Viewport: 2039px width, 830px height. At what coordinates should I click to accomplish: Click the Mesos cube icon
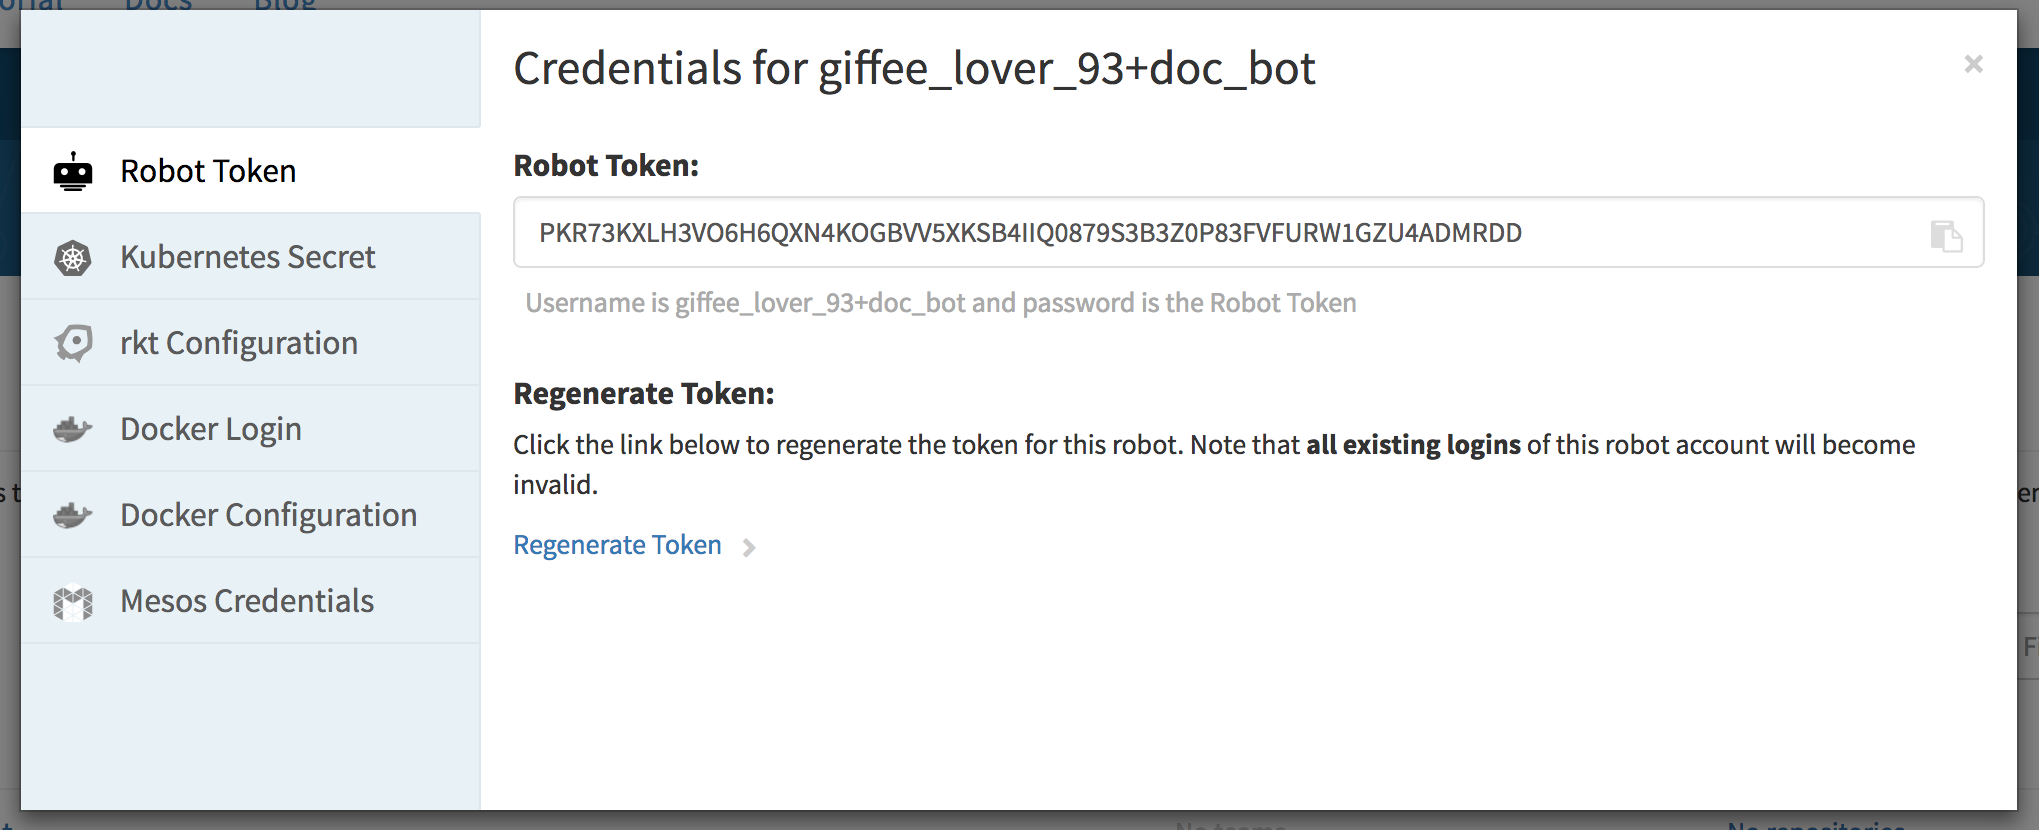pos(73,602)
